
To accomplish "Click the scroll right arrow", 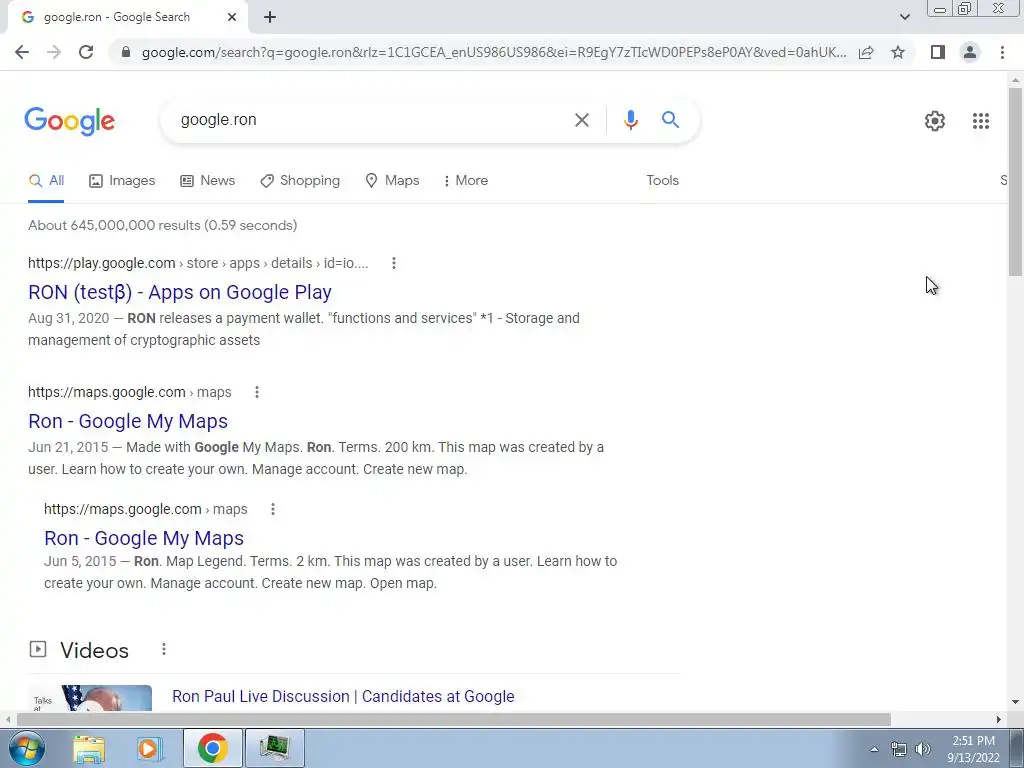I will 999,719.
